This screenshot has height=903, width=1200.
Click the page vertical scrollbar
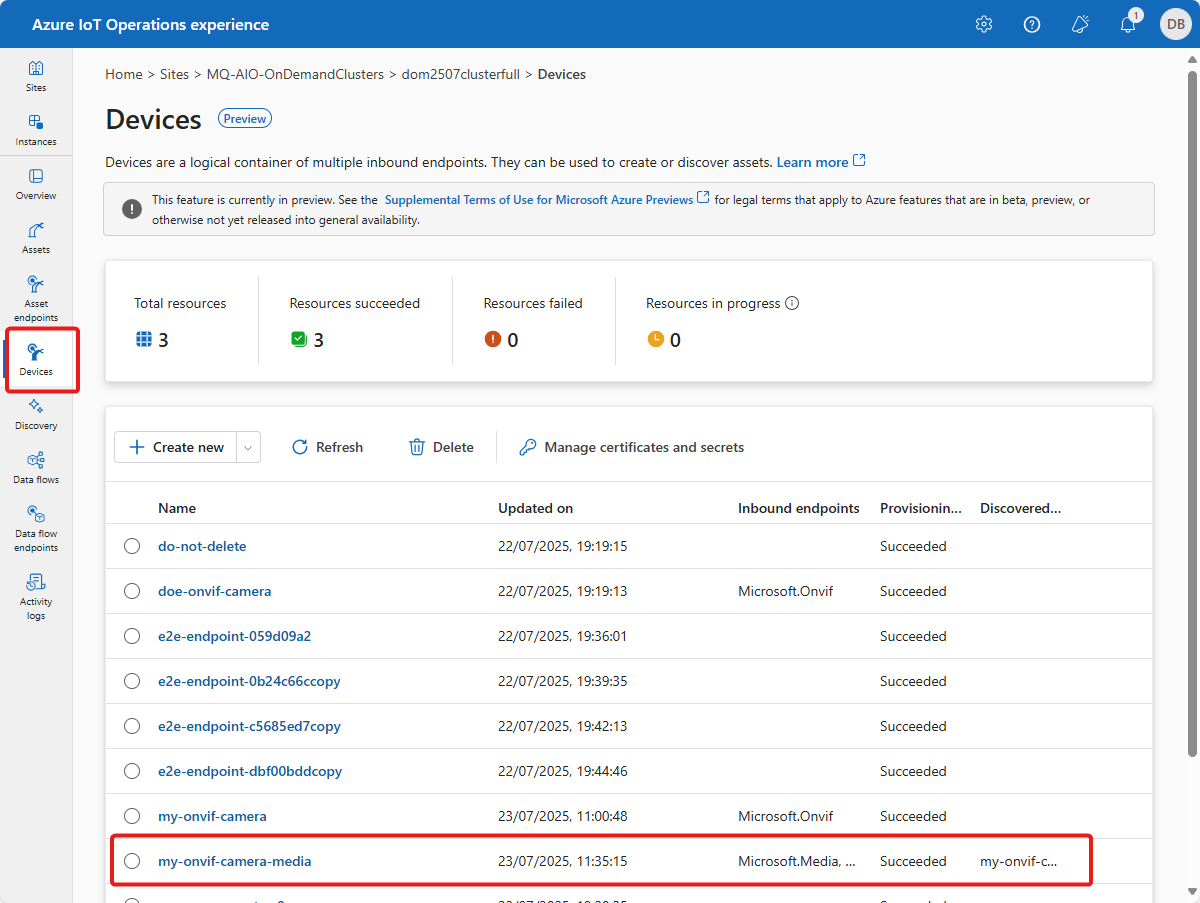1191,414
